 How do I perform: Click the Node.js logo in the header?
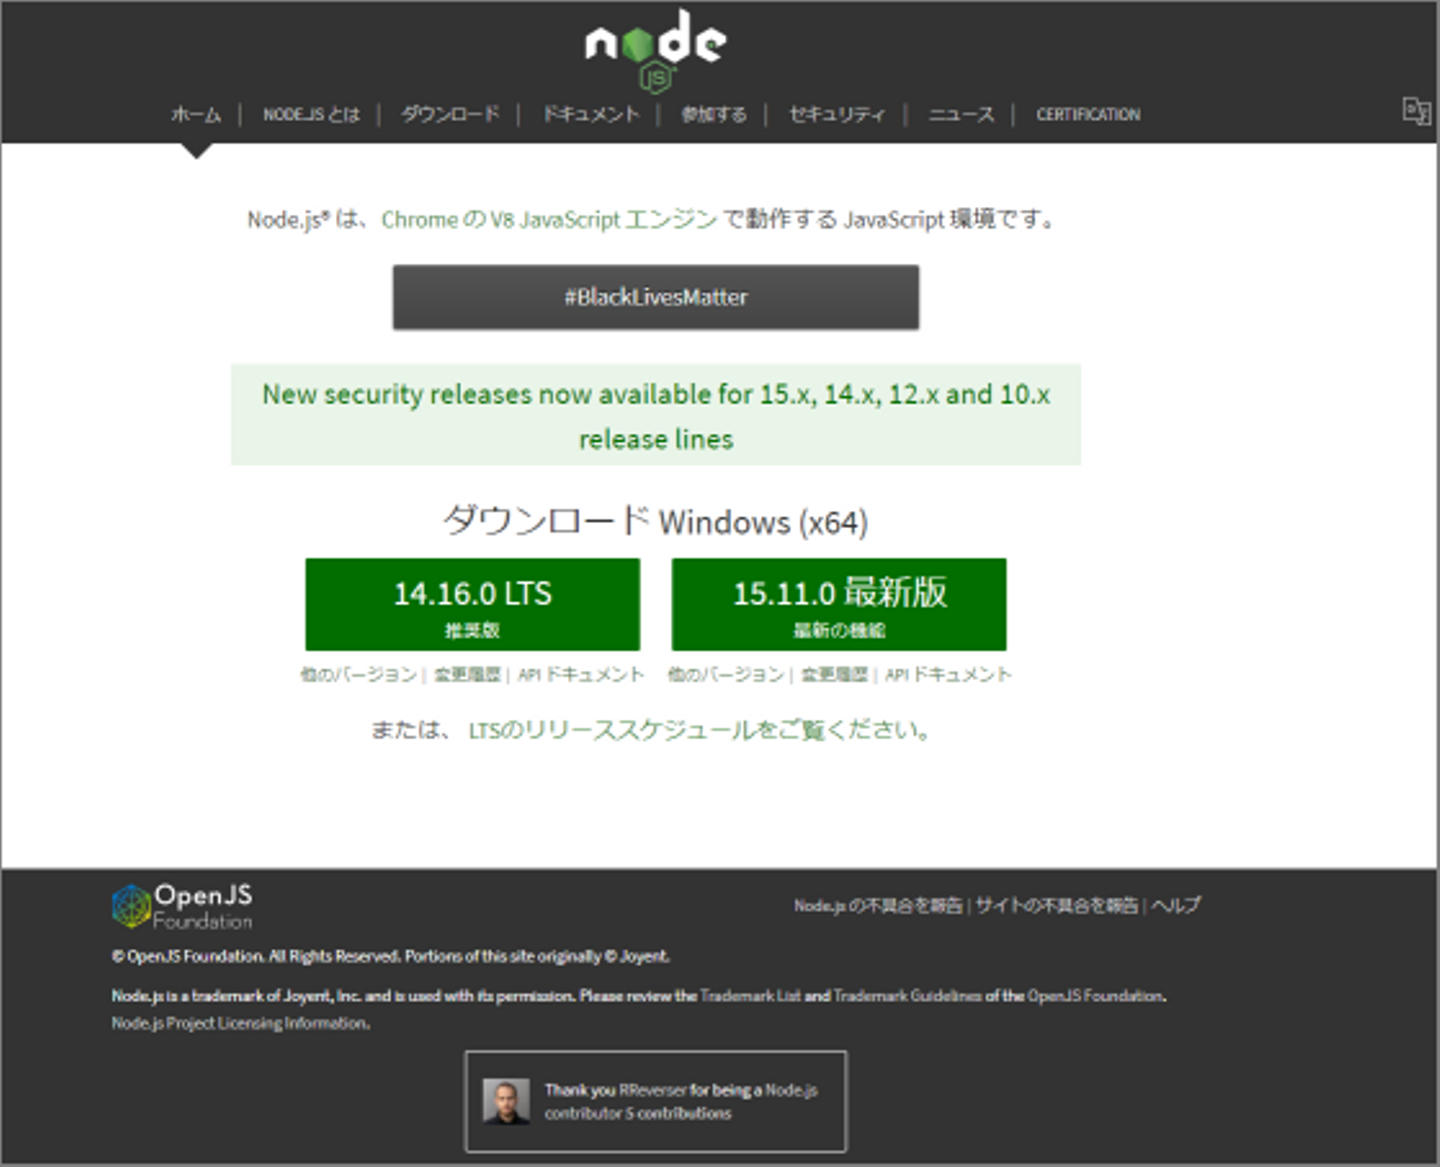pyautogui.click(x=656, y=50)
